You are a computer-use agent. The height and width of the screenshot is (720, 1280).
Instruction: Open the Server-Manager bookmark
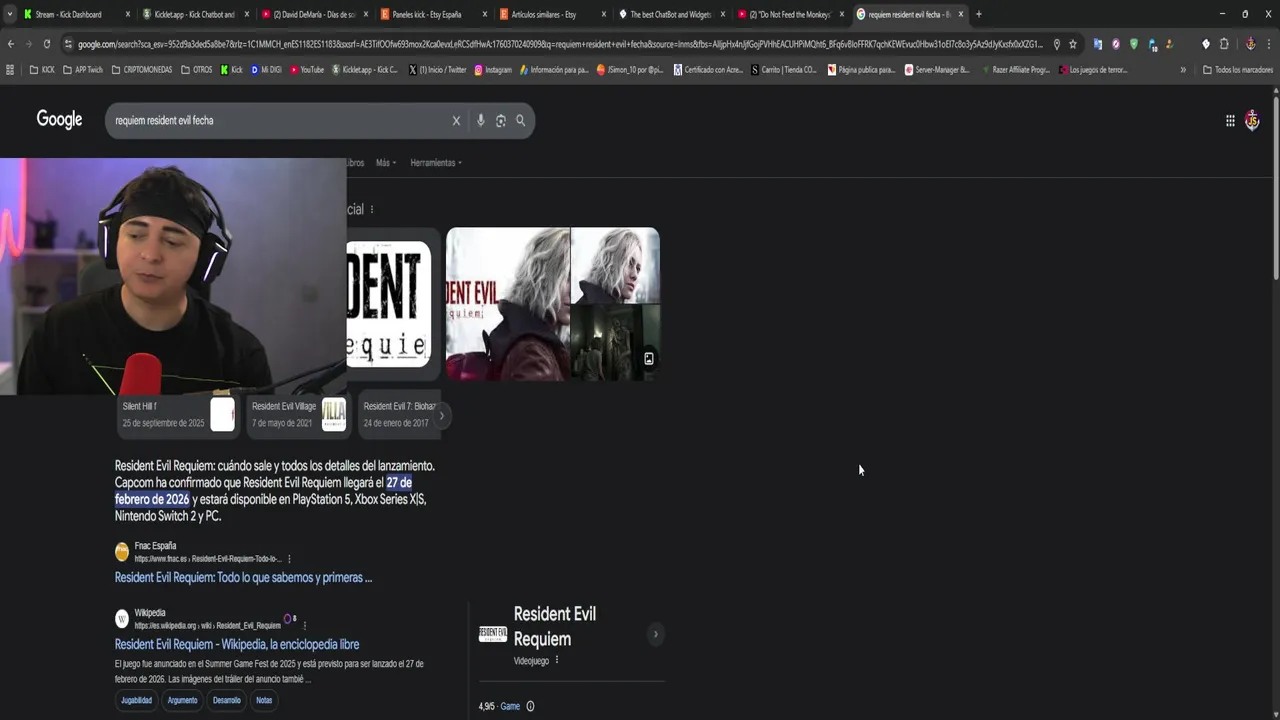coord(937,70)
